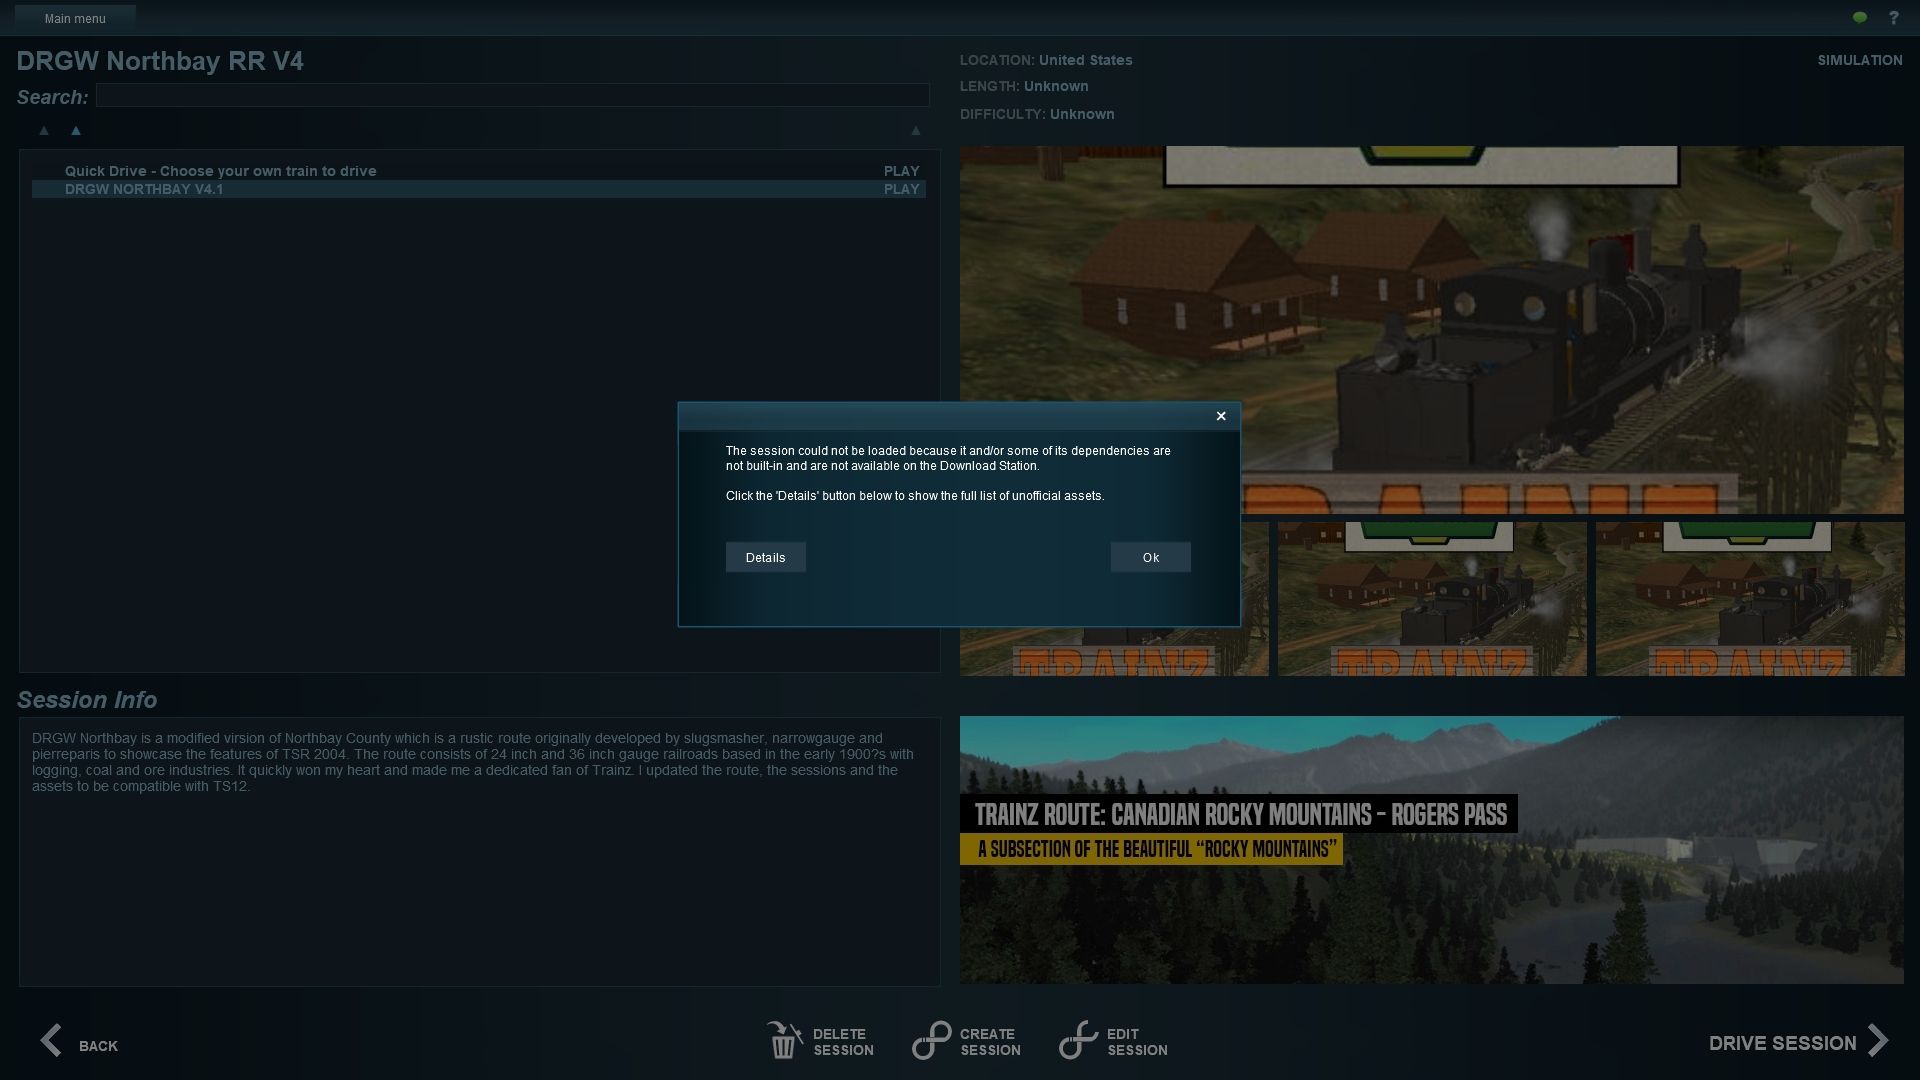Click the rightmost sort arrow above list
The height and width of the screenshot is (1080, 1920).
(x=915, y=131)
